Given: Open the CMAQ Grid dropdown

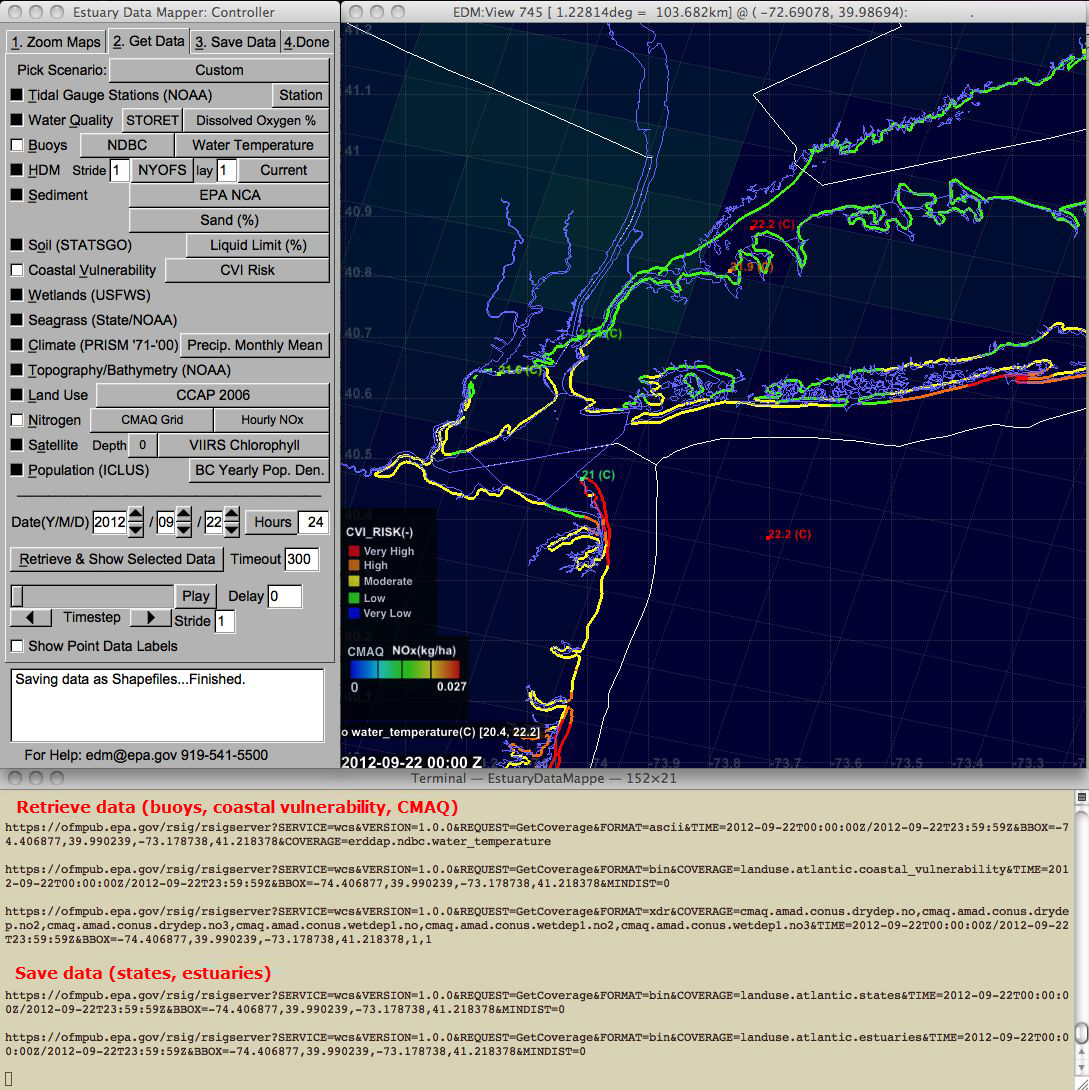Looking at the screenshot, I should [x=152, y=420].
